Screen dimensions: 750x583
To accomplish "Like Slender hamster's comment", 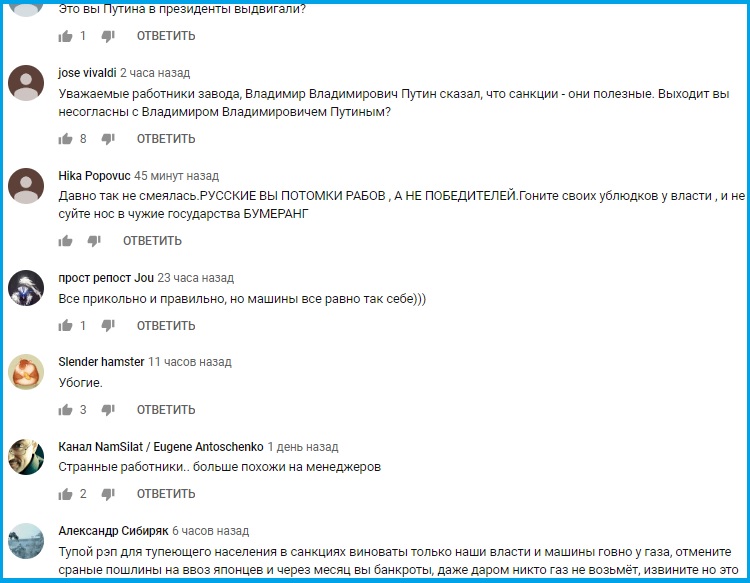I will (66, 410).
